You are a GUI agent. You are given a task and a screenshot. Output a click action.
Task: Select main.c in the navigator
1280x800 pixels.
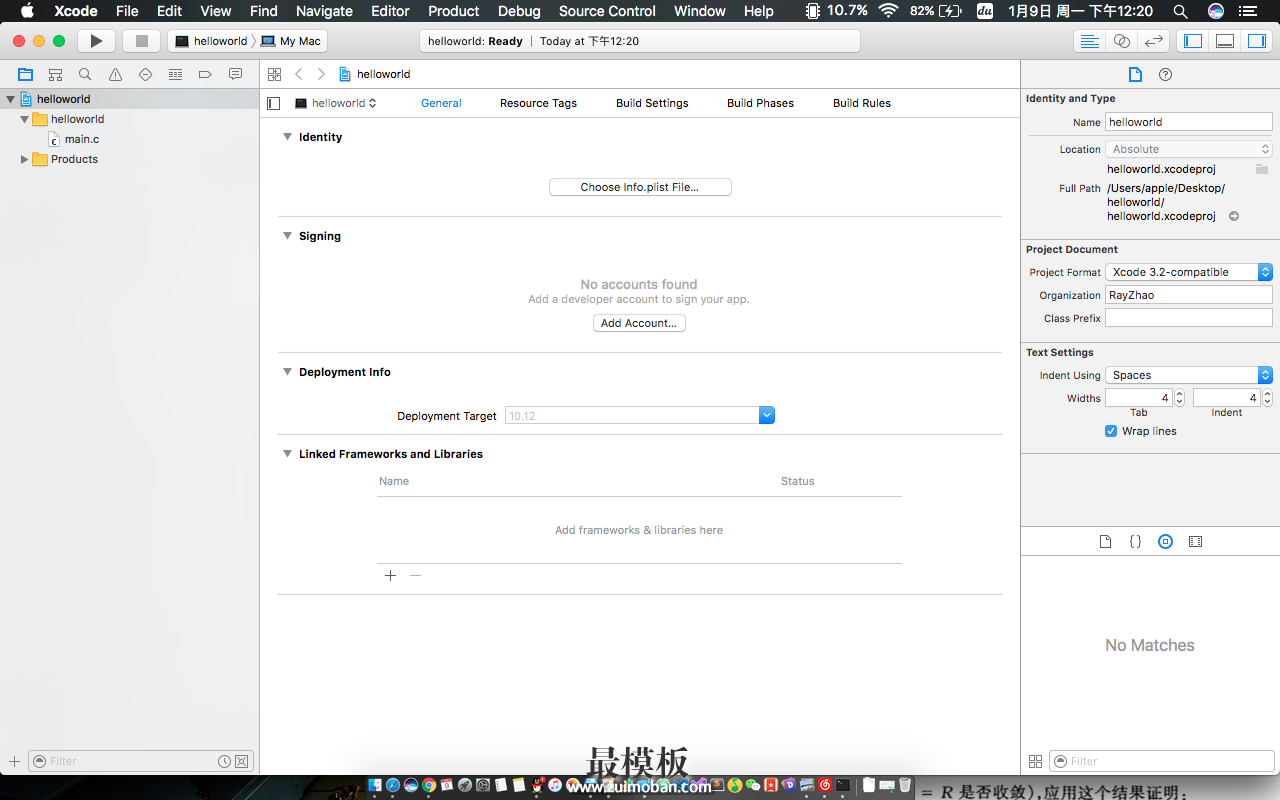[82, 139]
